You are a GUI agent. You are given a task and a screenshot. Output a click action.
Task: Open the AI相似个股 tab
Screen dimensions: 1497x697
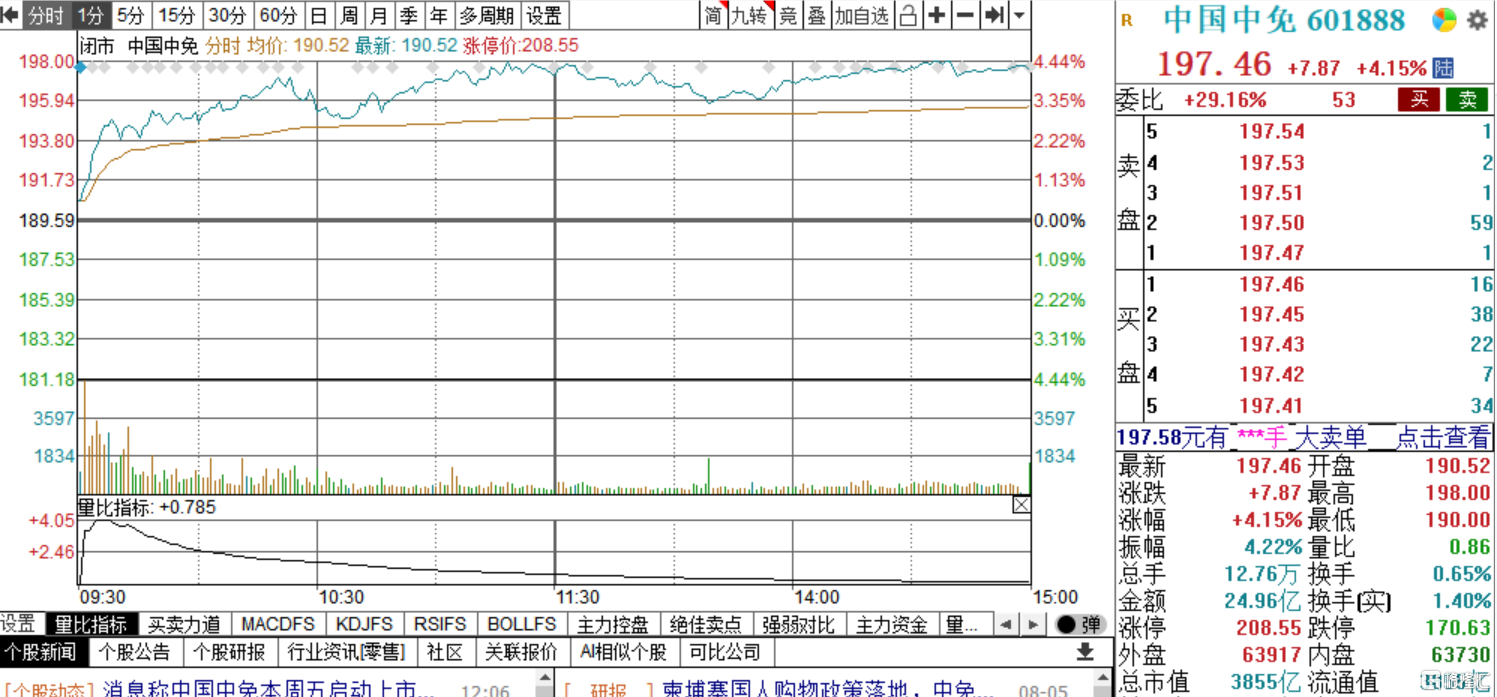[x=623, y=652]
